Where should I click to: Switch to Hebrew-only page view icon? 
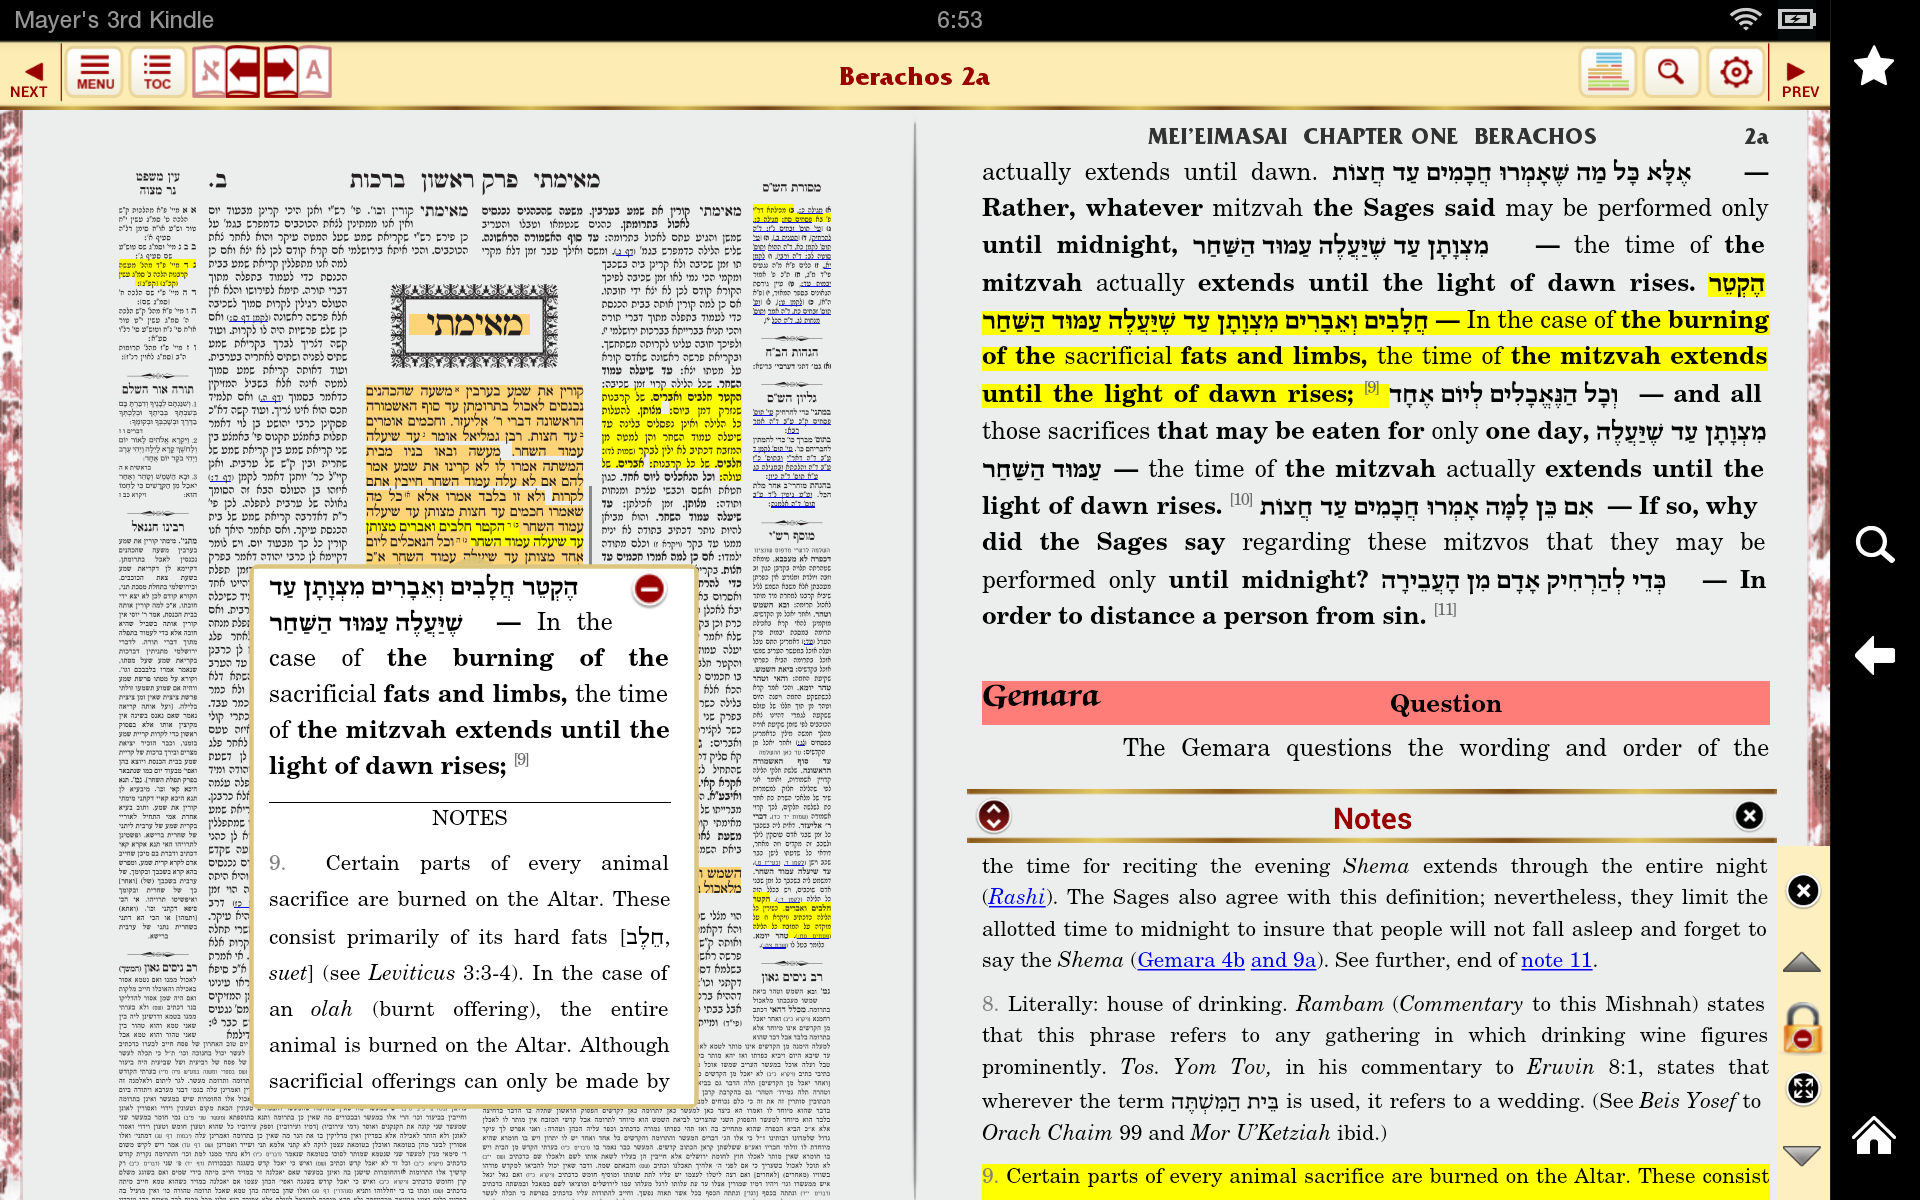(209, 72)
